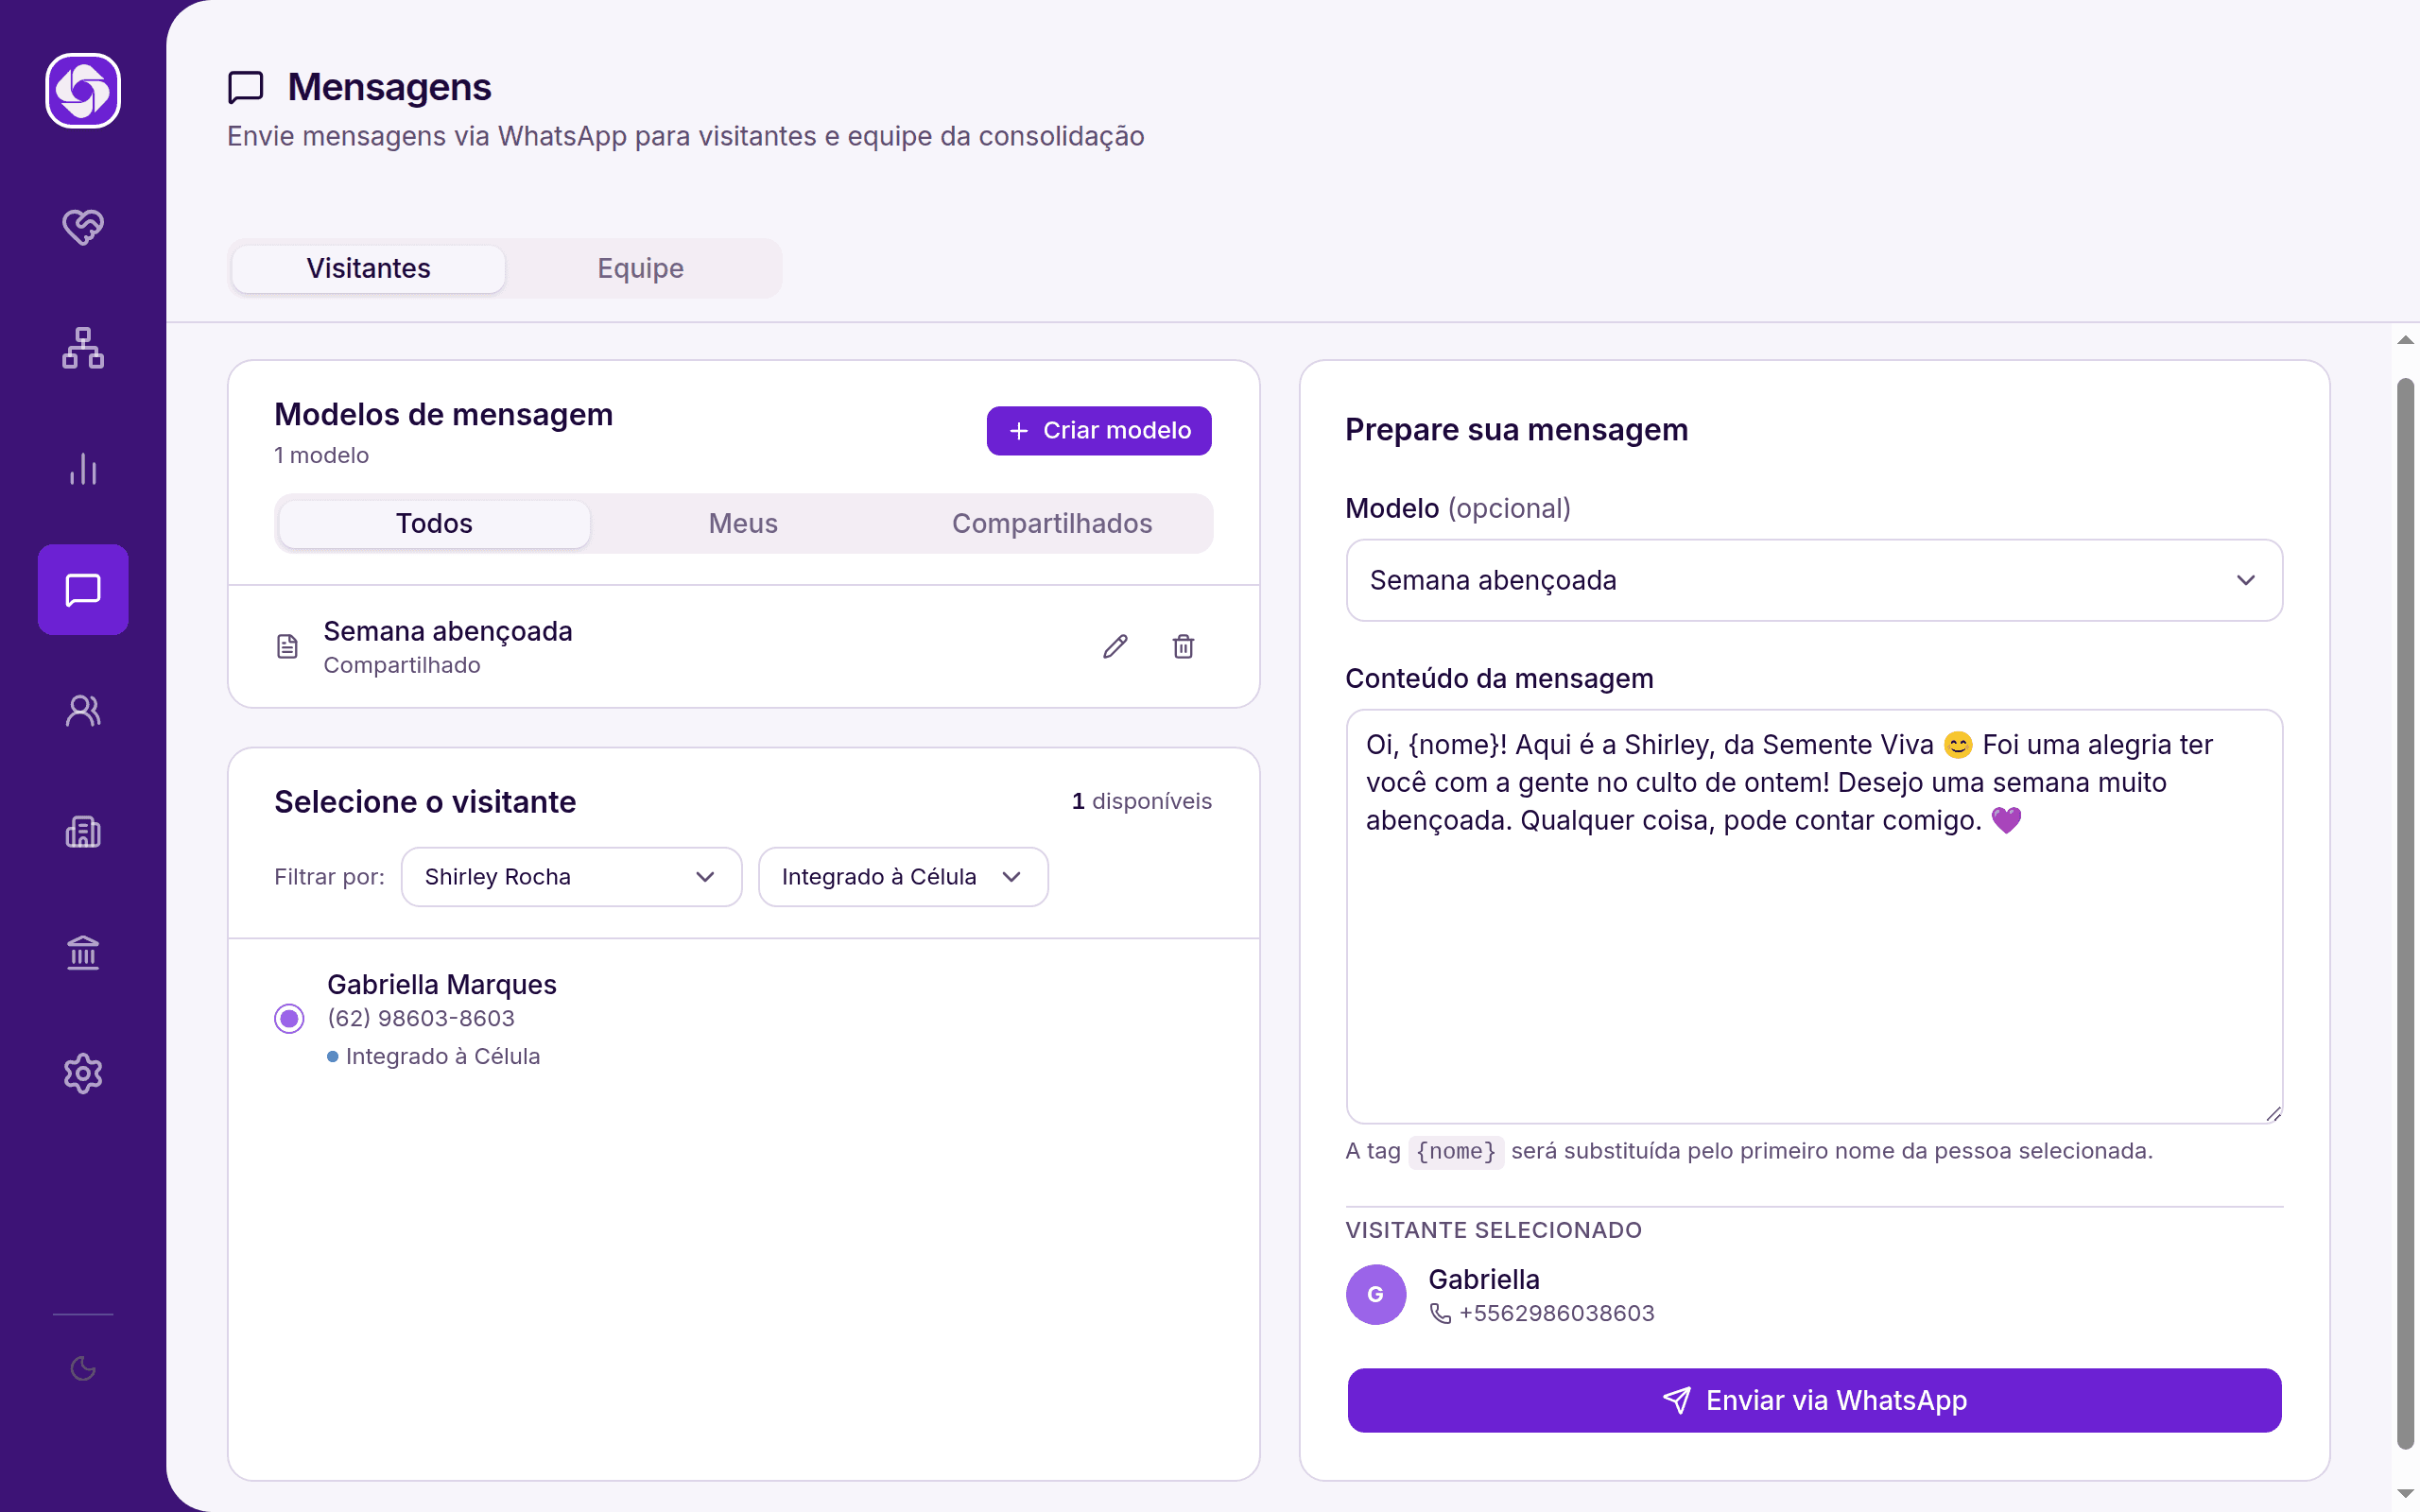Screen dimensions: 2420x1512
Task: Click the phone number (62) 98603-8603
Action: (421, 1019)
